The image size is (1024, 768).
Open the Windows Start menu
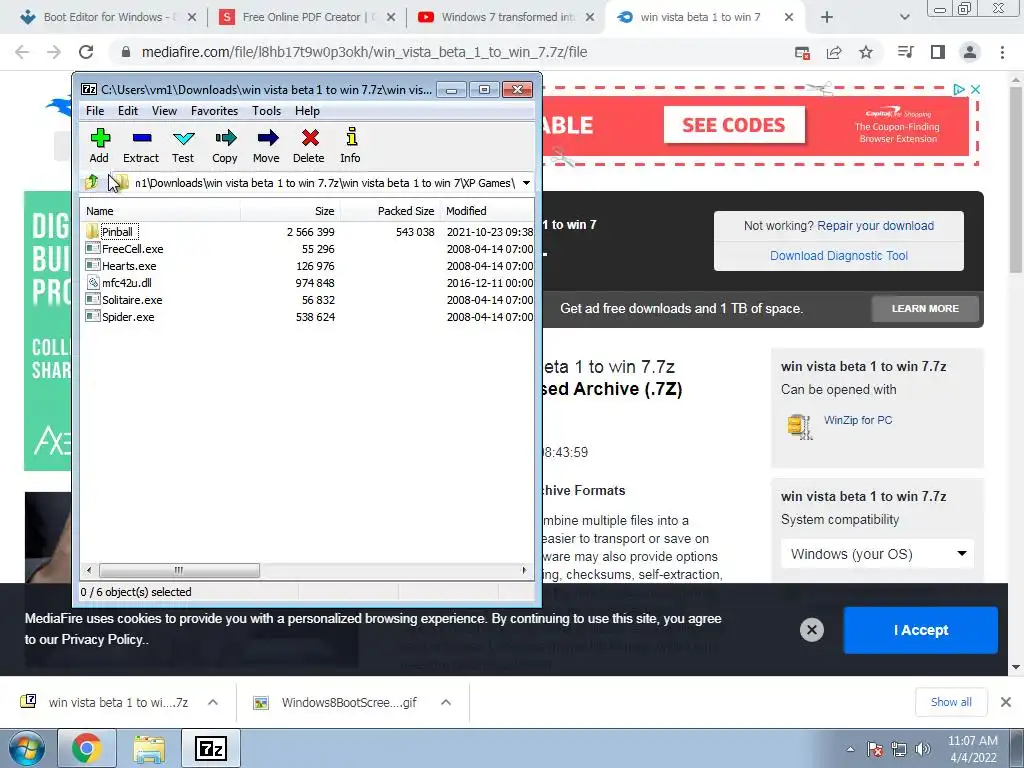click(x=27, y=748)
